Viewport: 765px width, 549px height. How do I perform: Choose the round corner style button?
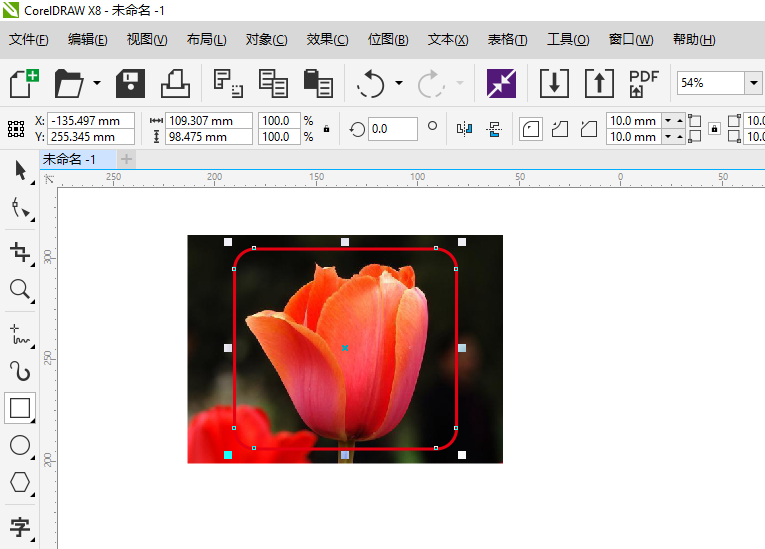(531, 129)
